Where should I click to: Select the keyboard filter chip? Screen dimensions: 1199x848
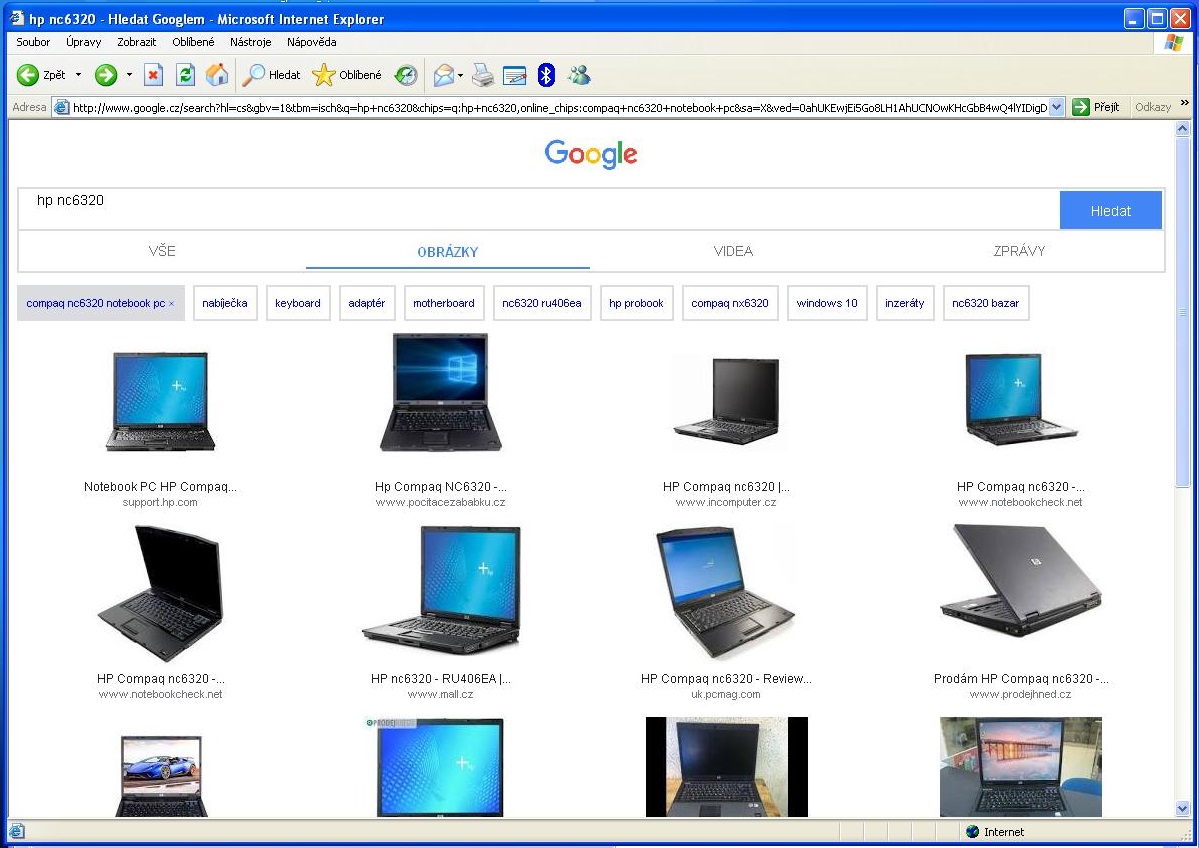point(297,303)
